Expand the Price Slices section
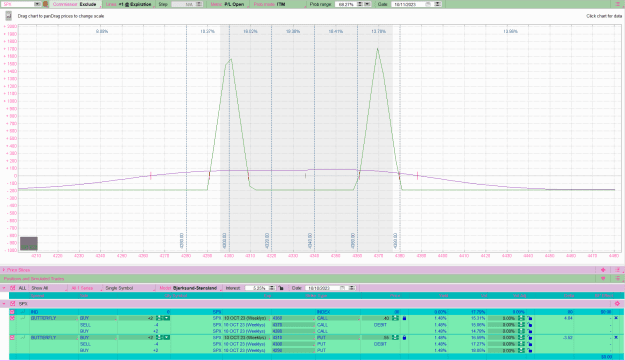The height and width of the screenshot is (361, 625). (x=4, y=270)
